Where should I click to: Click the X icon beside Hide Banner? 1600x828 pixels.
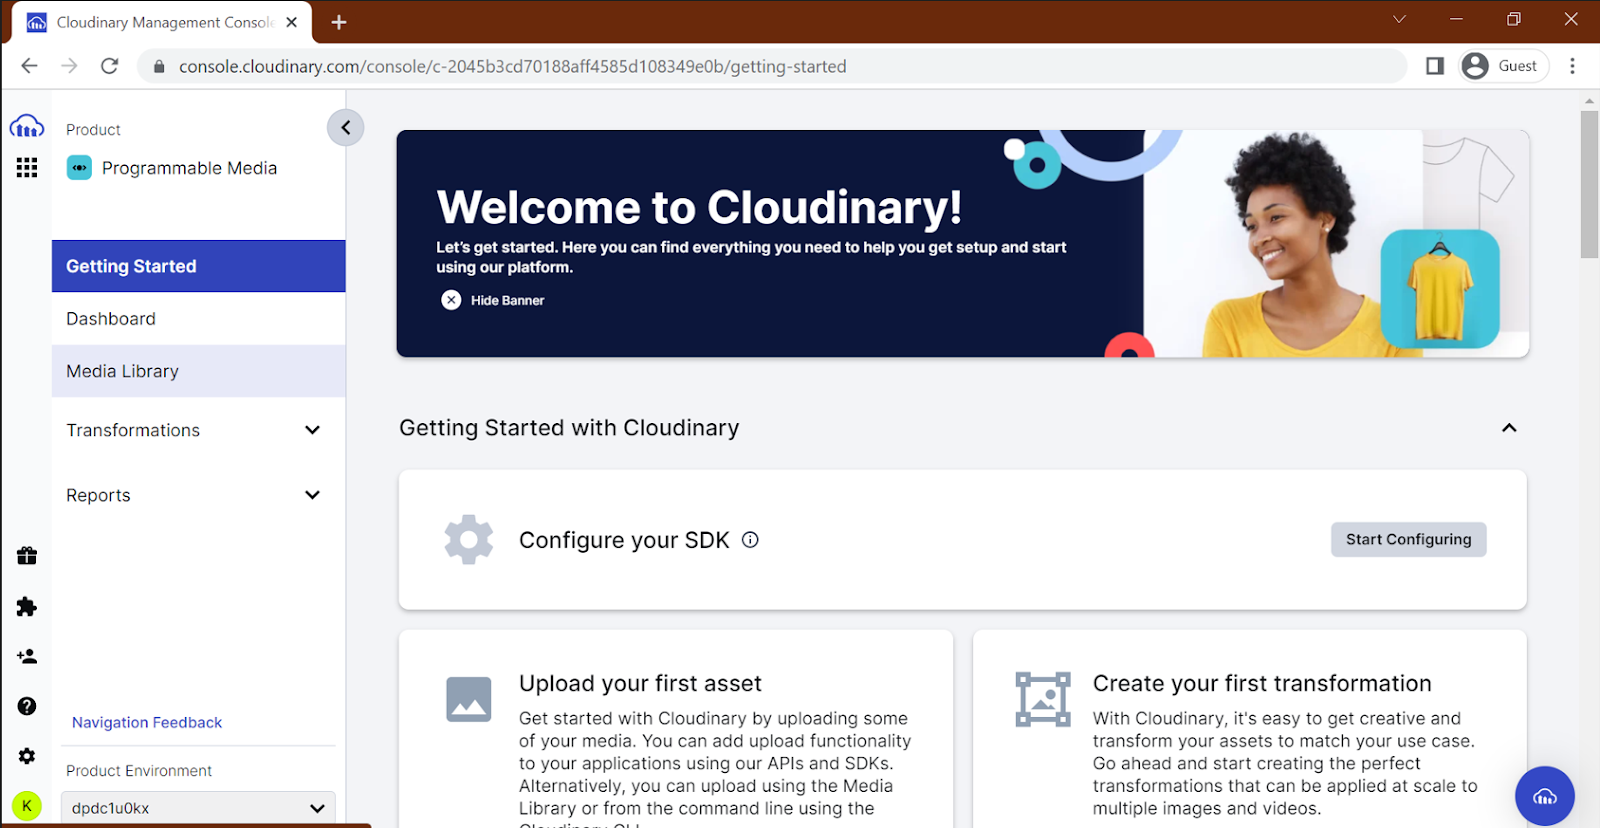pos(451,300)
